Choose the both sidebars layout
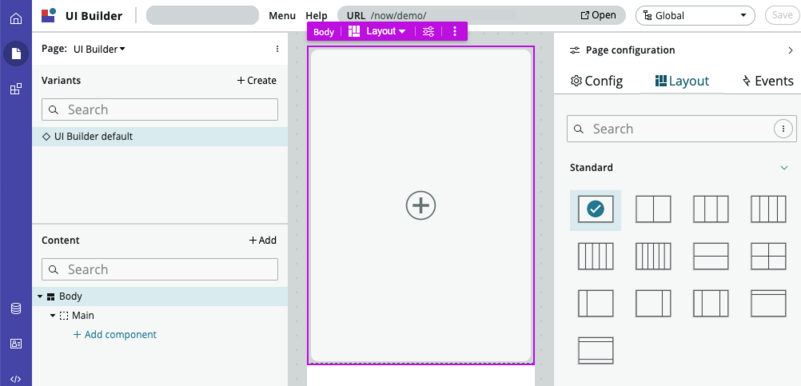 pos(711,303)
